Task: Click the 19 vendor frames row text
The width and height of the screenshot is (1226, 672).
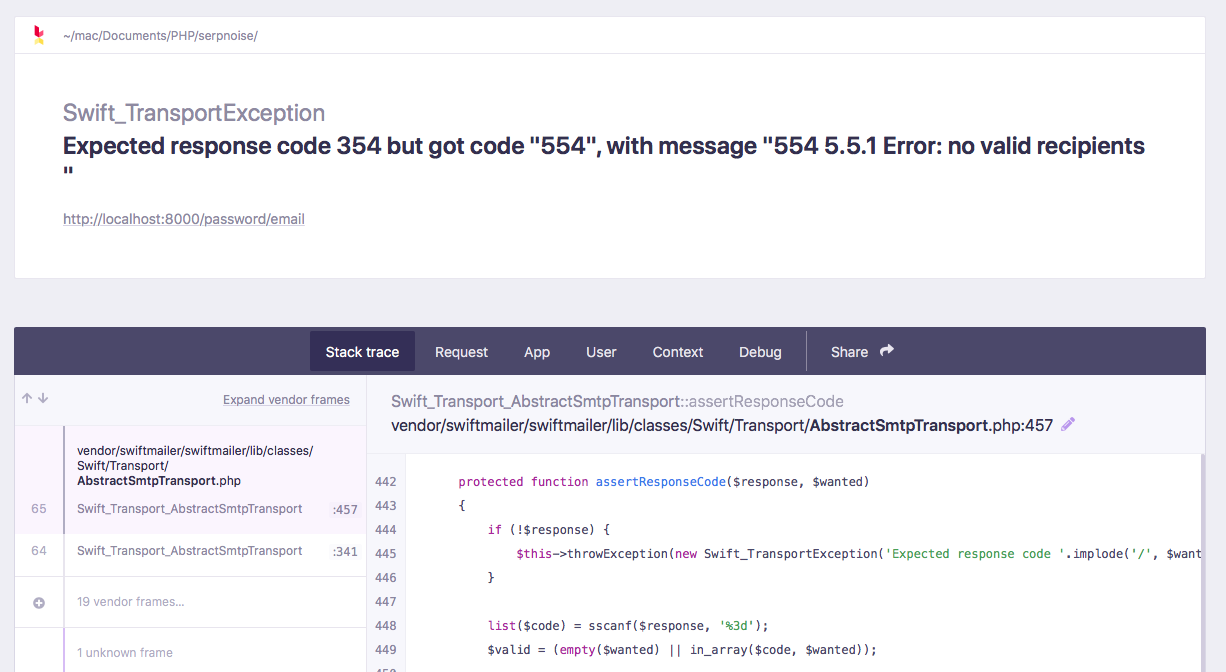Action: click(131, 602)
